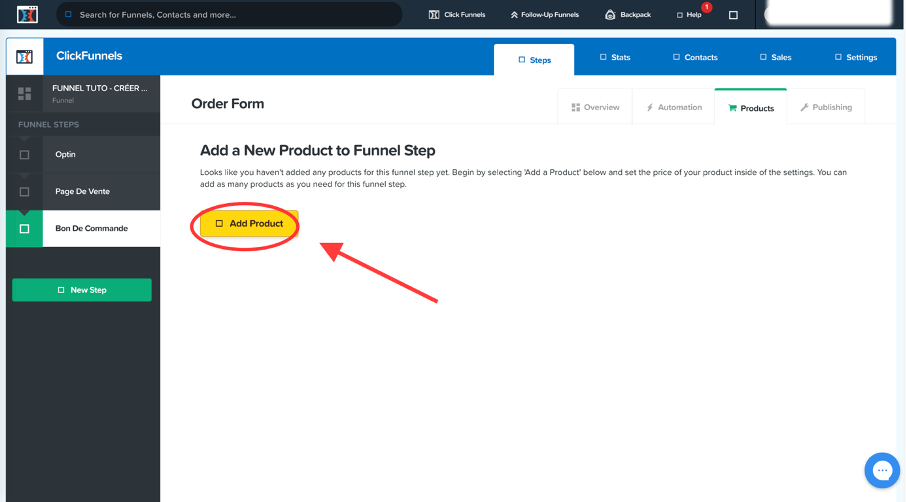Click the square icon next to Help
The height and width of the screenshot is (502, 906).
pos(733,15)
